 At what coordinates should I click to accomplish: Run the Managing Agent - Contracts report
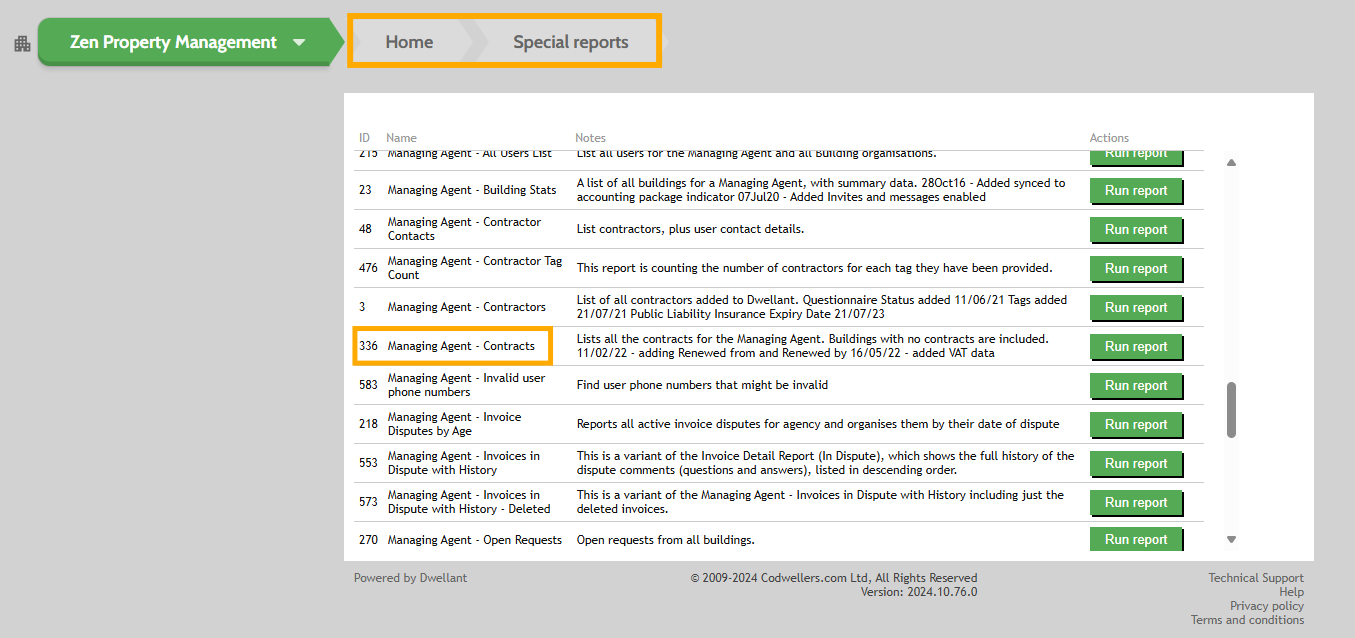pyautogui.click(x=1136, y=346)
